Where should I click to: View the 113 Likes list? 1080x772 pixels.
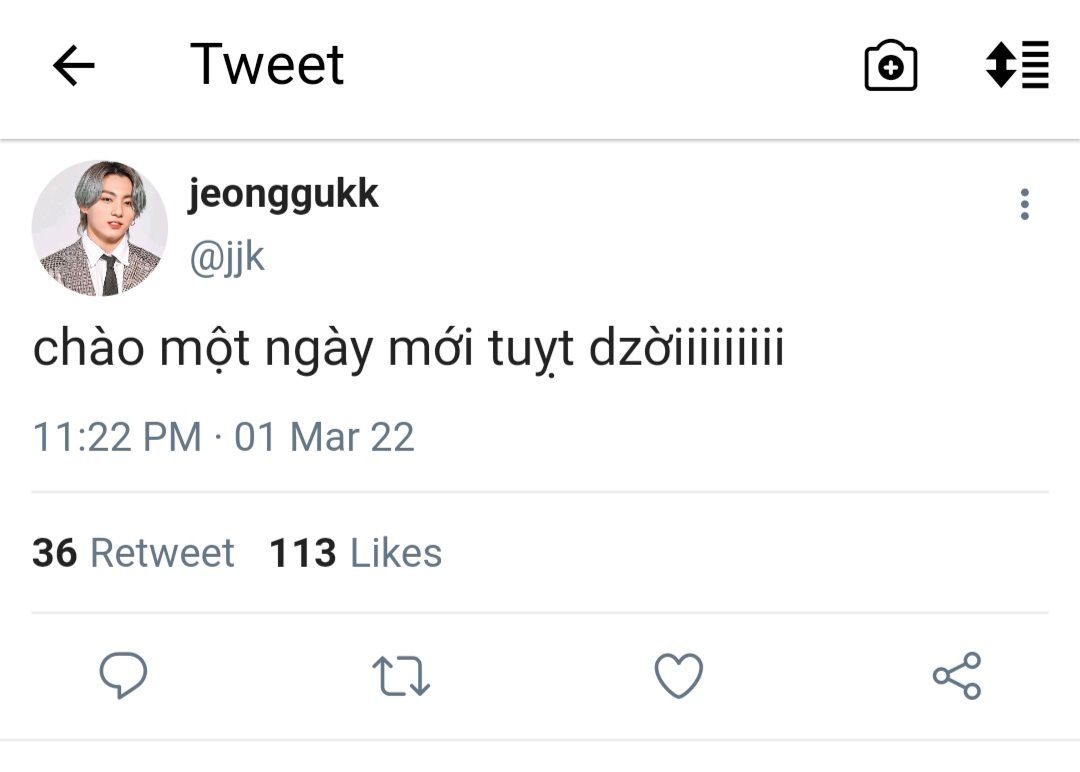click(x=355, y=553)
